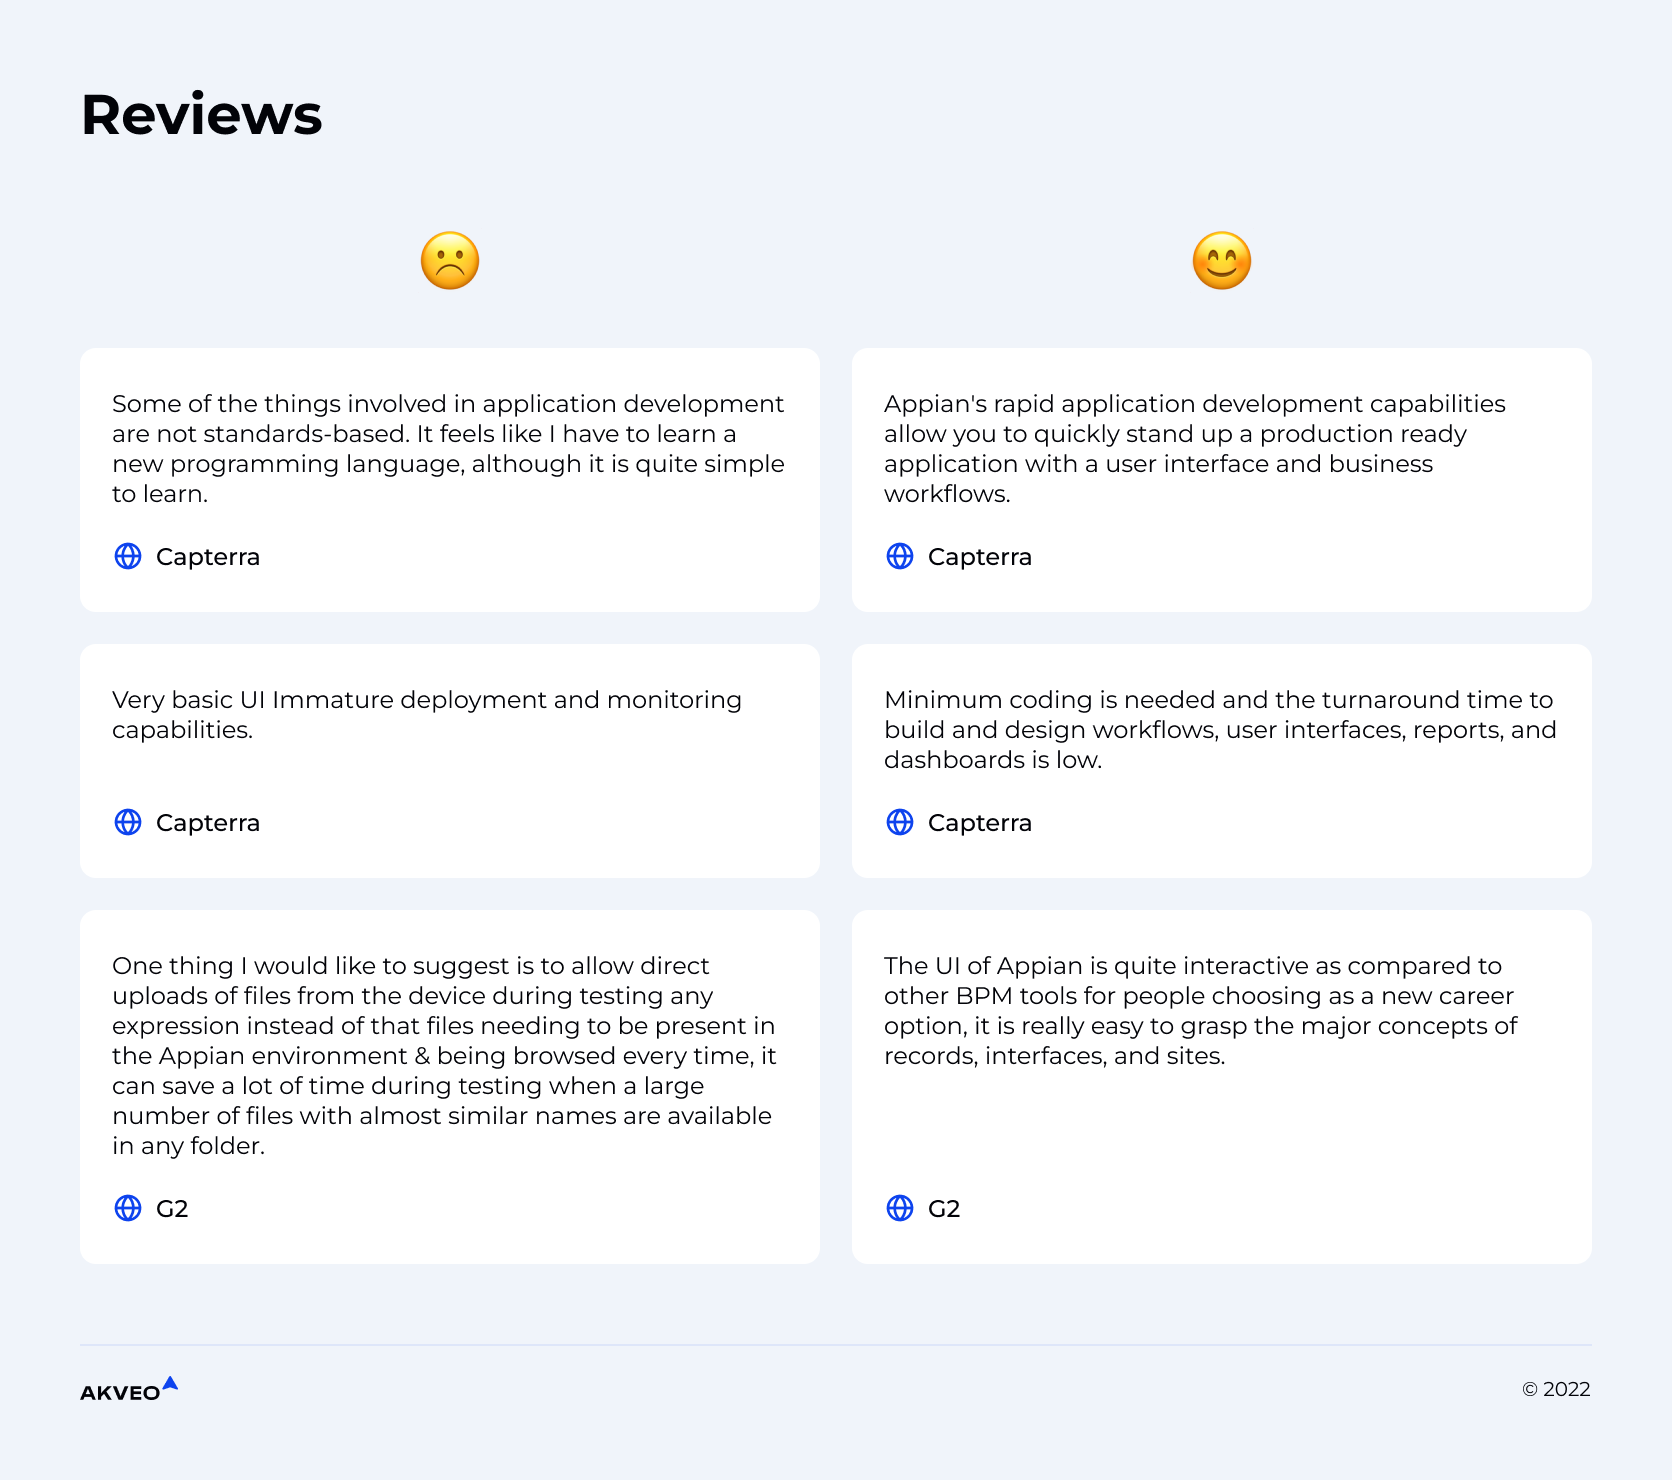Click the smiling face emoji icon
The height and width of the screenshot is (1480, 1672).
pos(1222,261)
